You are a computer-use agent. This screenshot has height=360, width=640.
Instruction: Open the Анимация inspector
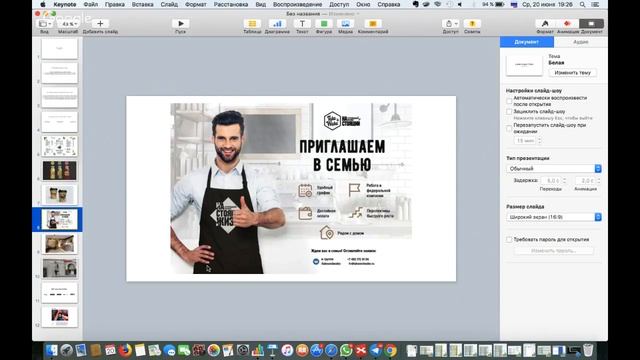[567, 24]
